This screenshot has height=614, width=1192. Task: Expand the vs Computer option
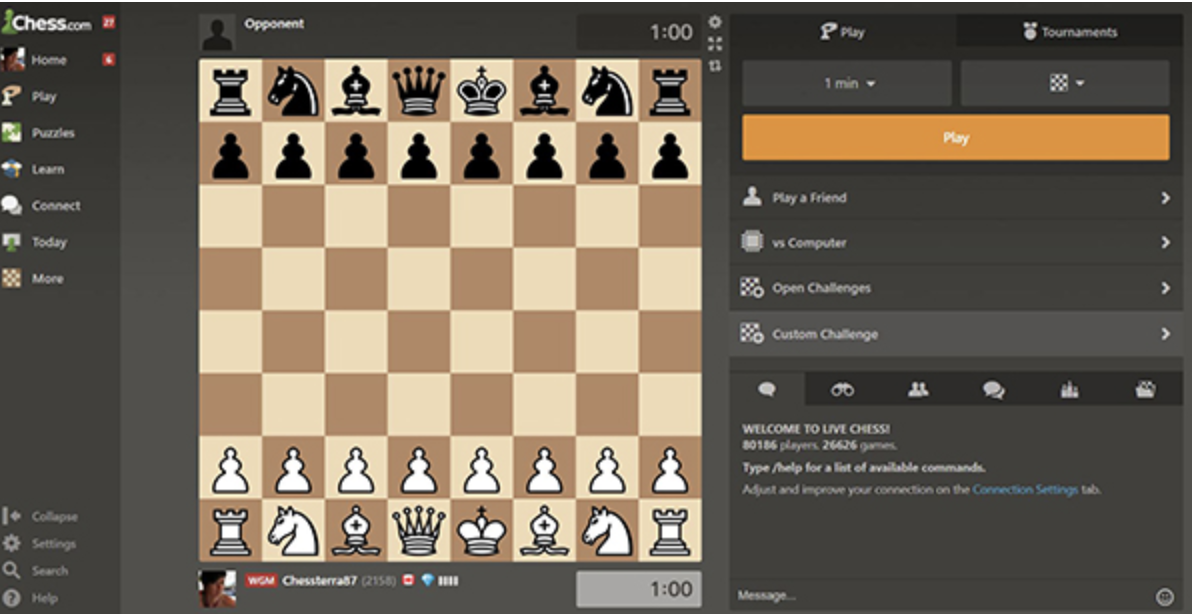[955, 243]
